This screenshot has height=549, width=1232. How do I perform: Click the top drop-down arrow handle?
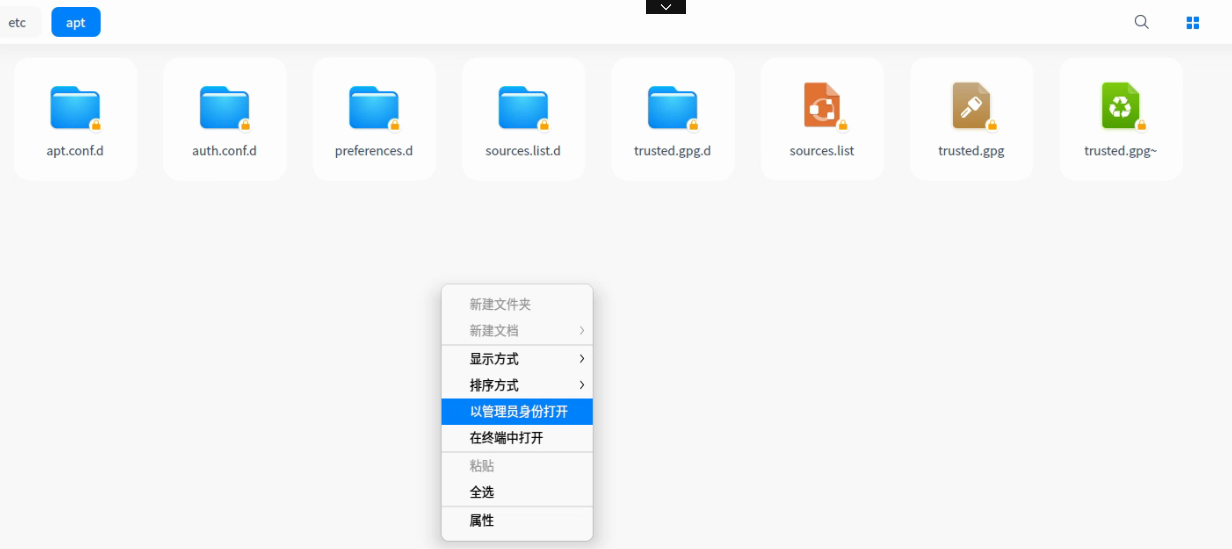tap(666, 7)
